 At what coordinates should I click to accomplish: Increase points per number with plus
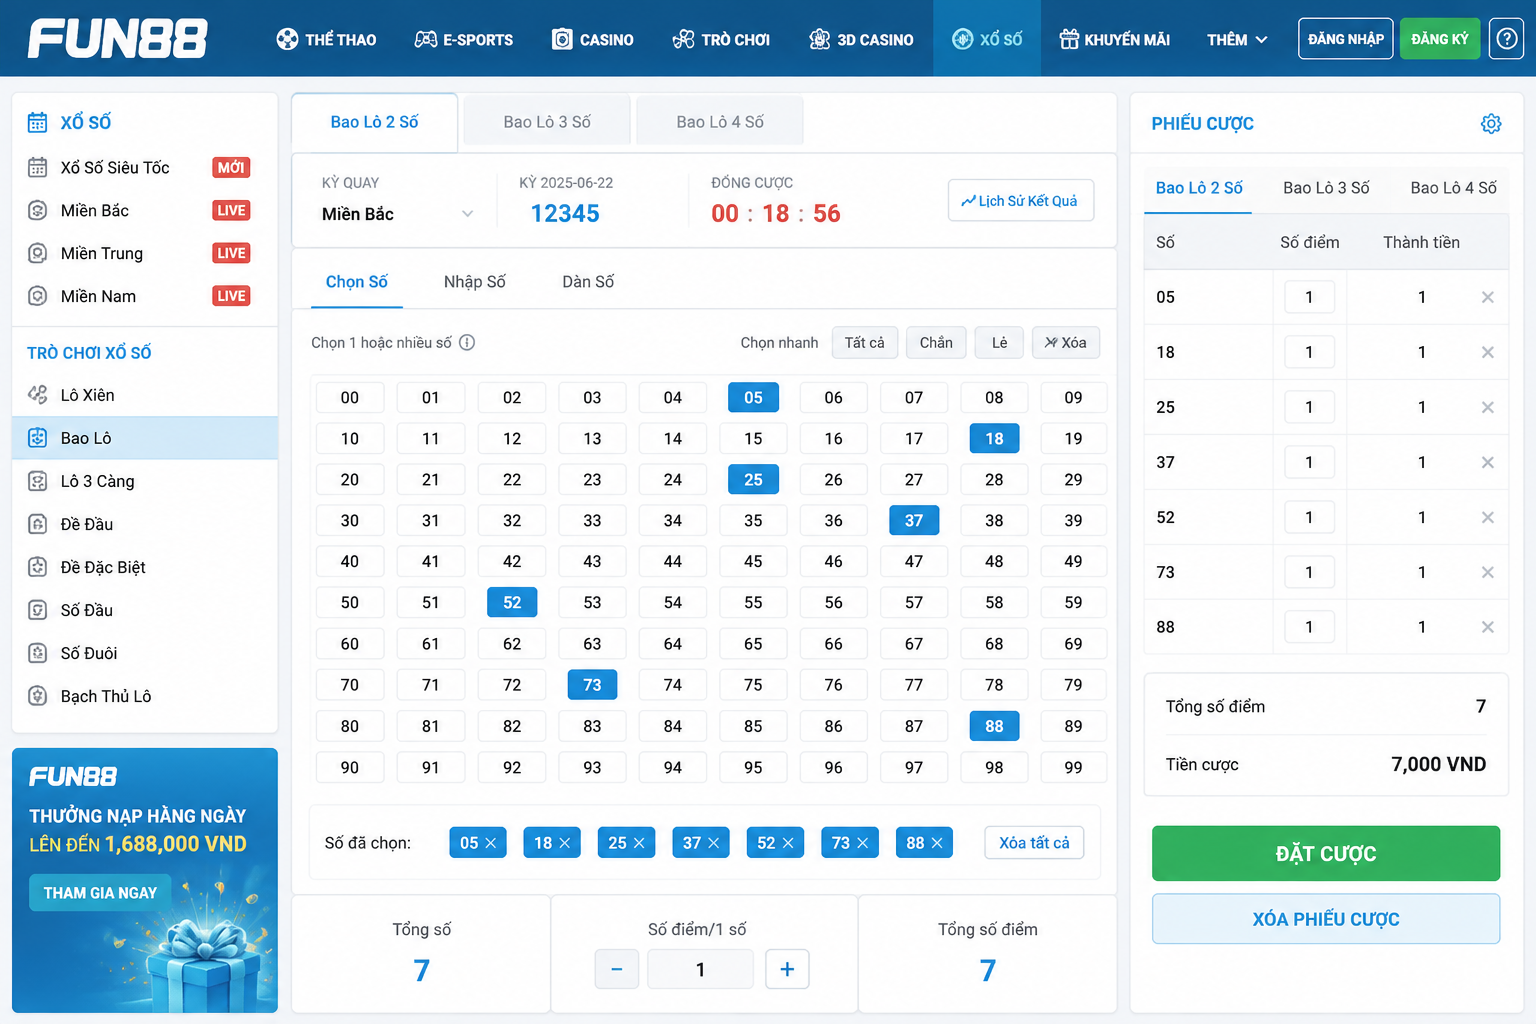coord(787,969)
